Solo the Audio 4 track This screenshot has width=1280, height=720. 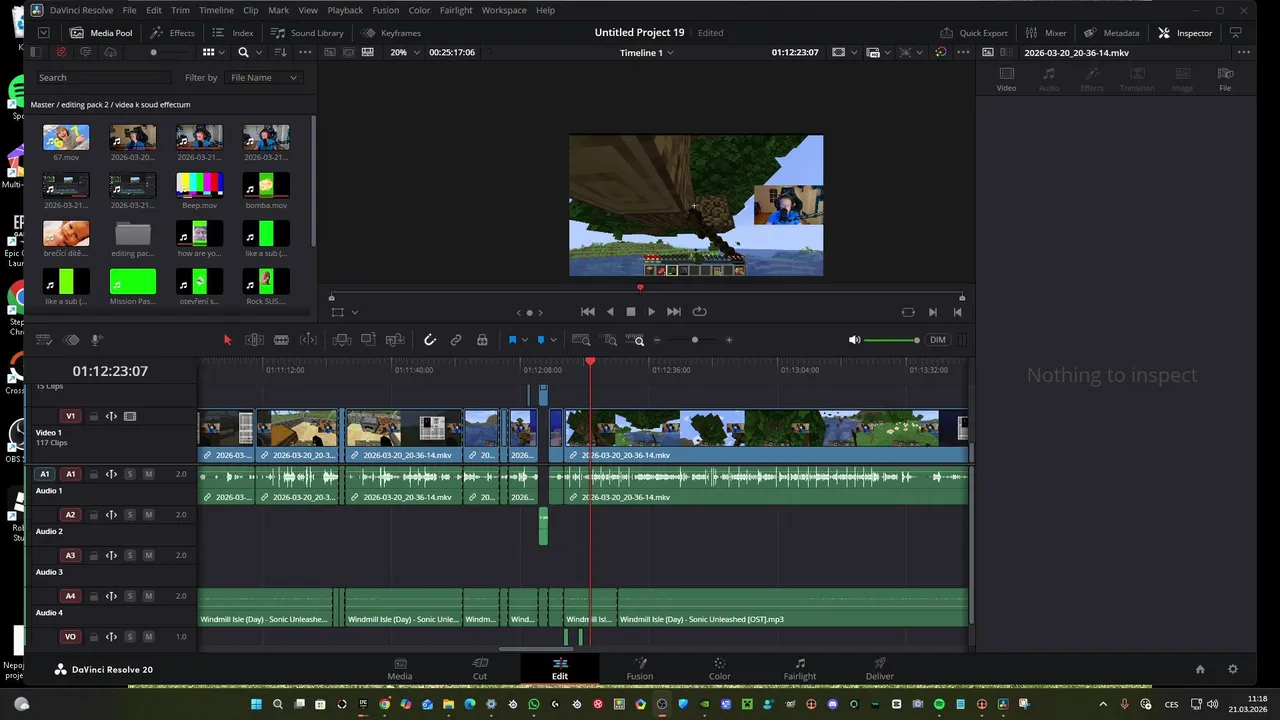[130, 596]
